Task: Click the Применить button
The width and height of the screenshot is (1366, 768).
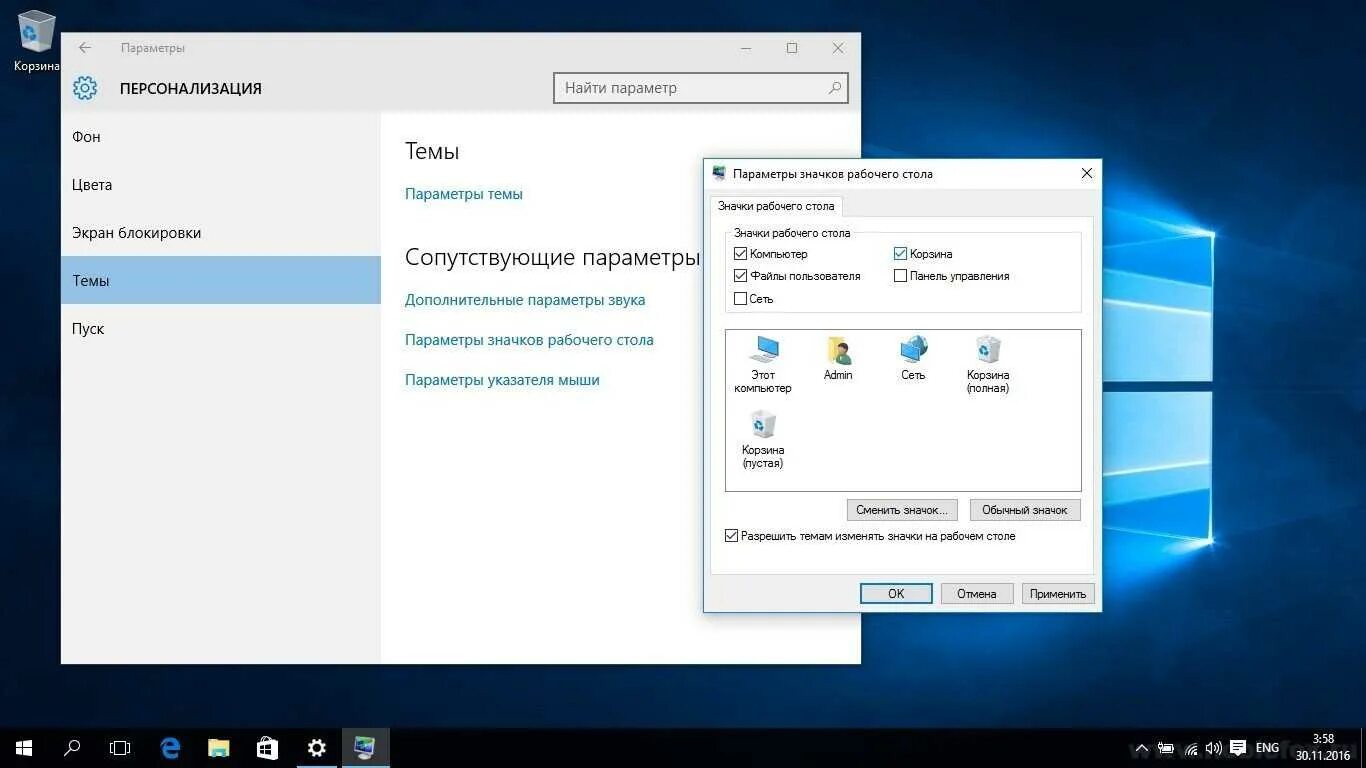Action: point(1058,593)
